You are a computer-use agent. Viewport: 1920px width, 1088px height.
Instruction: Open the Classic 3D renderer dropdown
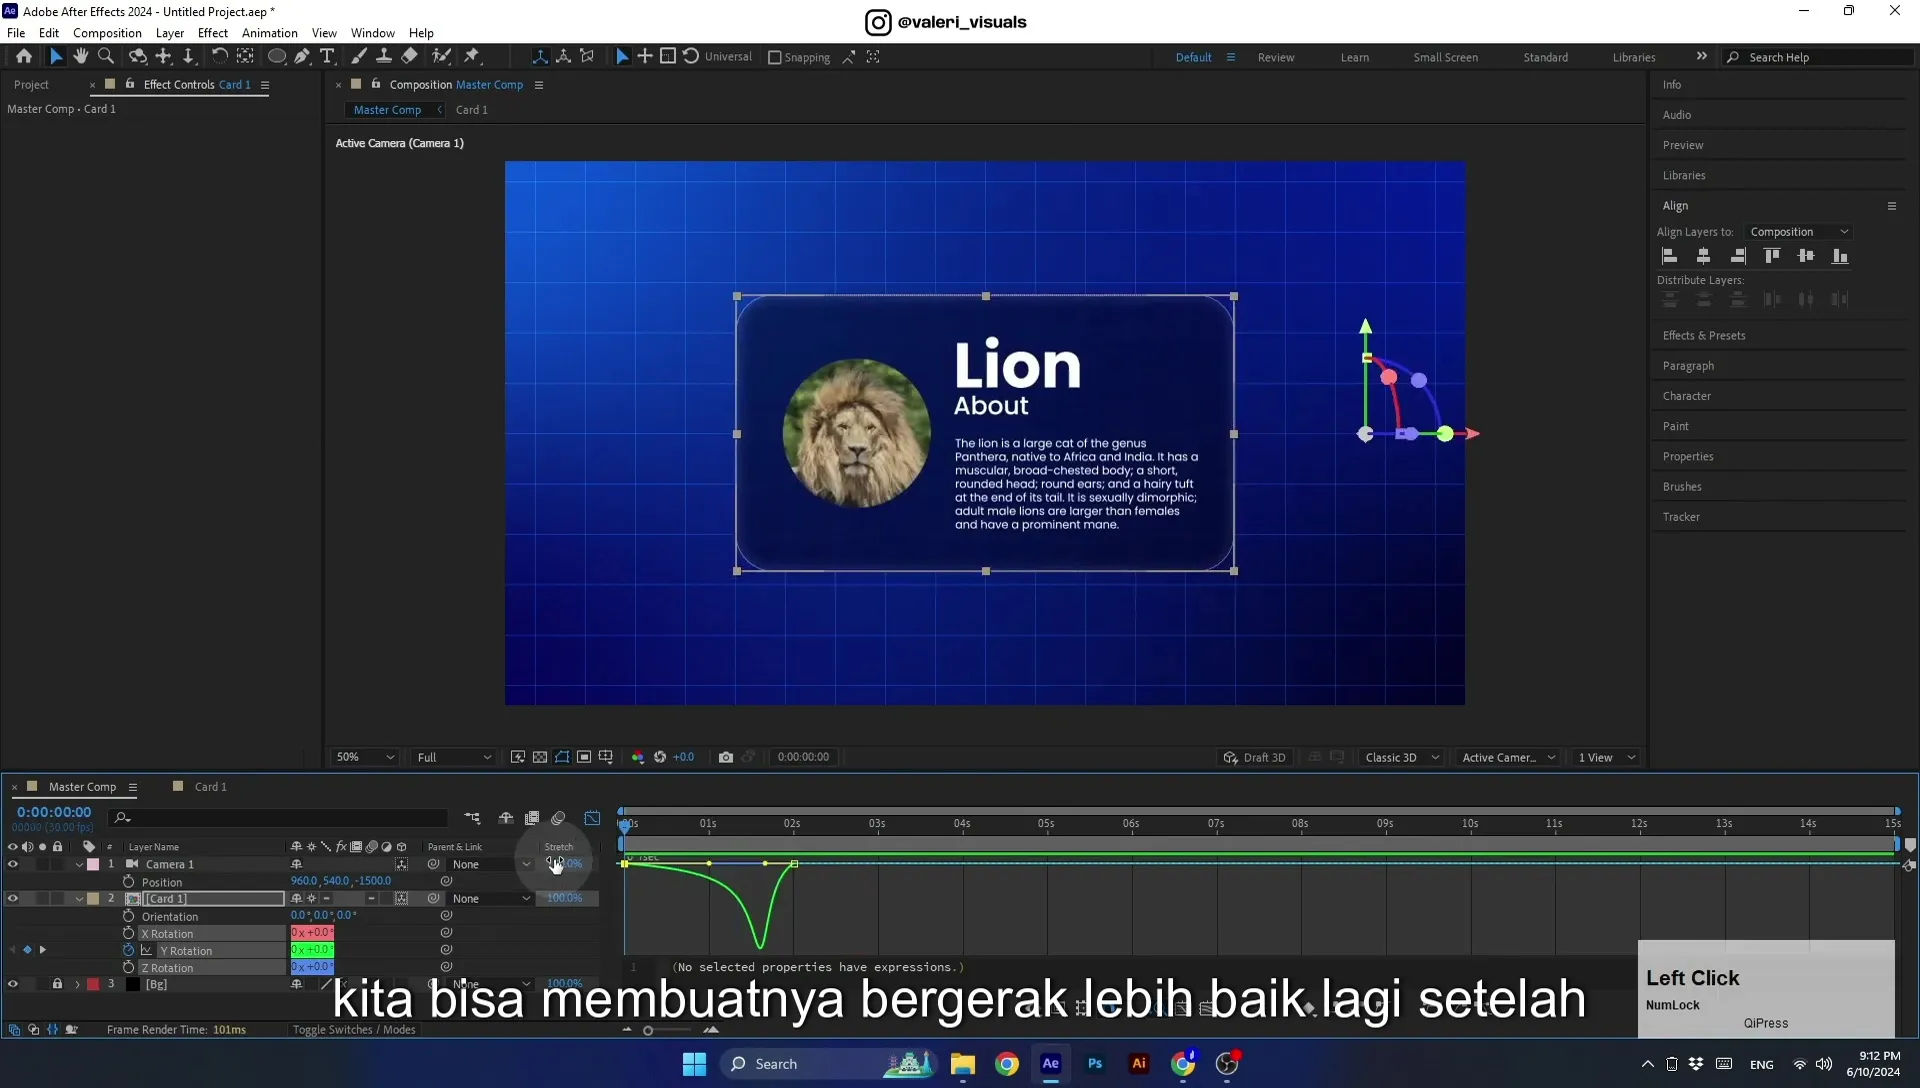click(1401, 757)
